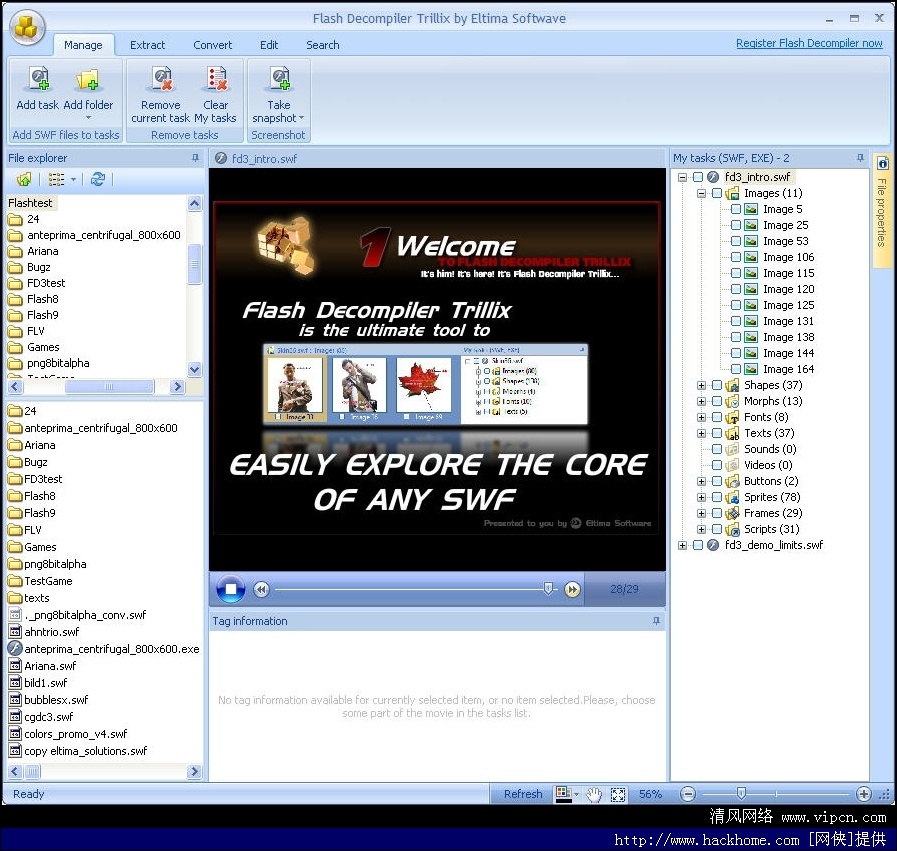The height and width of the screenshot is (851, 897).
Task: Select the Image 125 tree item
Action: coord(789,305)
